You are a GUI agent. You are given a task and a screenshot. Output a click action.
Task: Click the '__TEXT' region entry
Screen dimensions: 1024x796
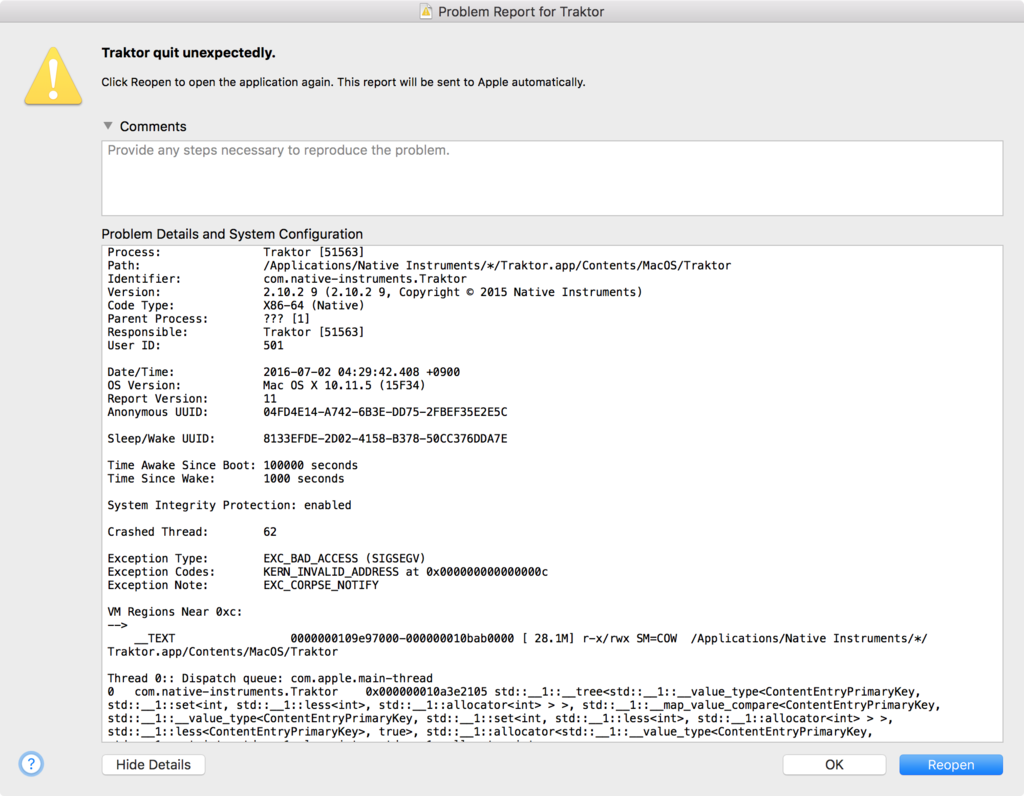coord(154,639)
